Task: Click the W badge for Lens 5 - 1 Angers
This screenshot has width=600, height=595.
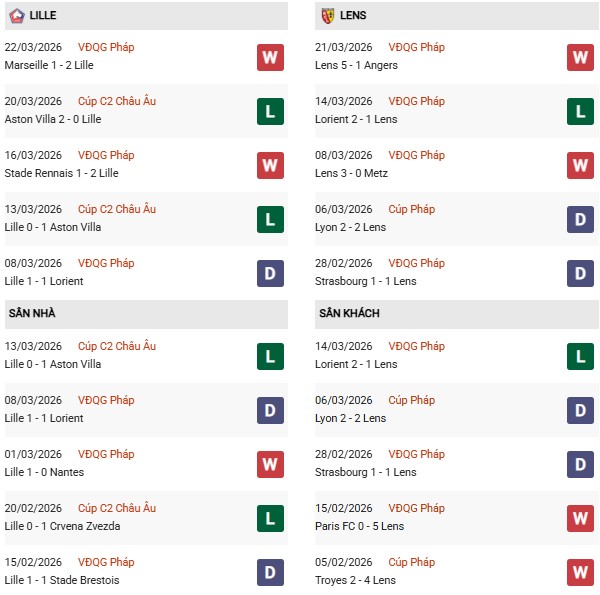Action: click(x=581, y=57)
